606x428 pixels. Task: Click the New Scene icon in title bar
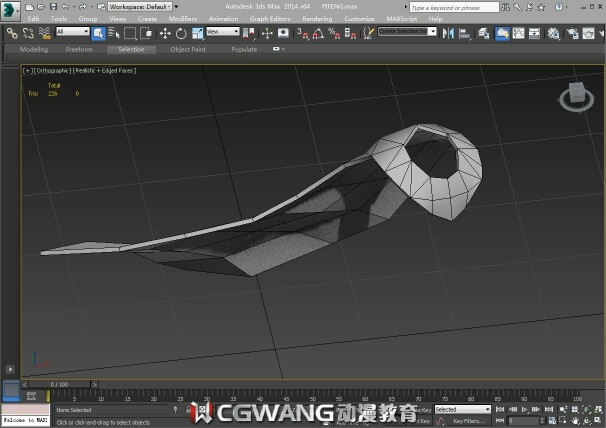coord(29,7)
